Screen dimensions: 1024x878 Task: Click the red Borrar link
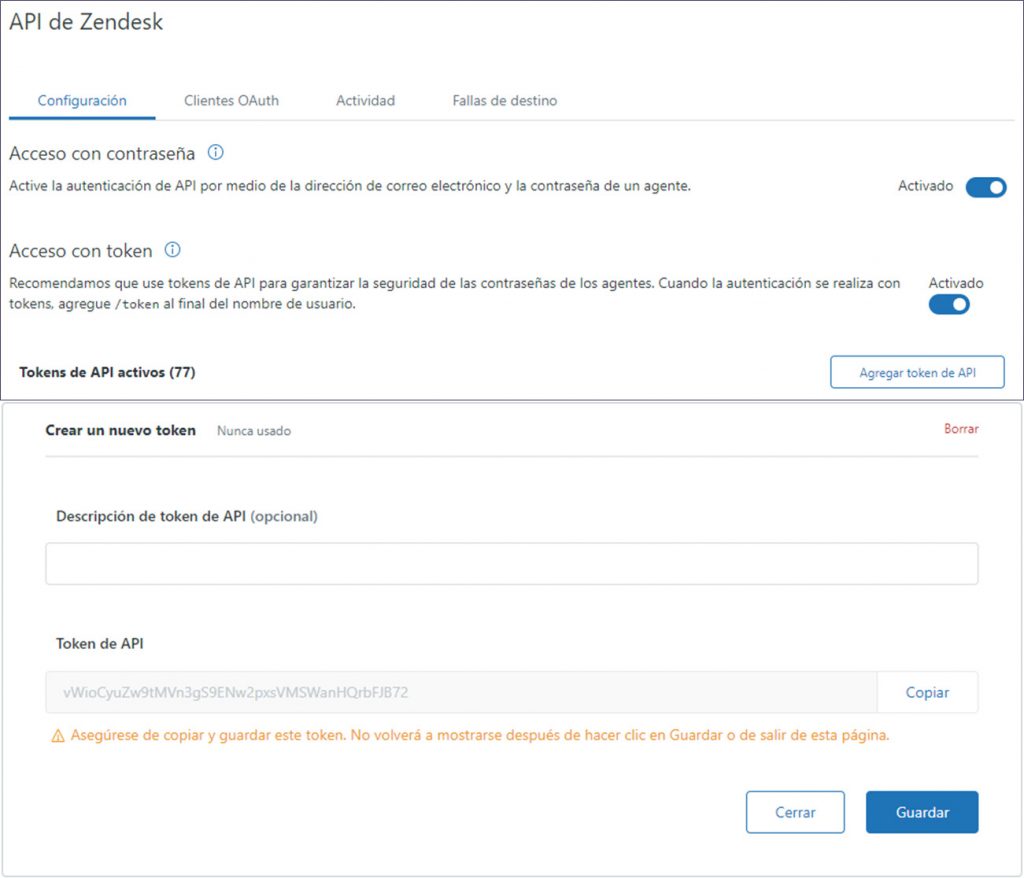tap(961, 429)
